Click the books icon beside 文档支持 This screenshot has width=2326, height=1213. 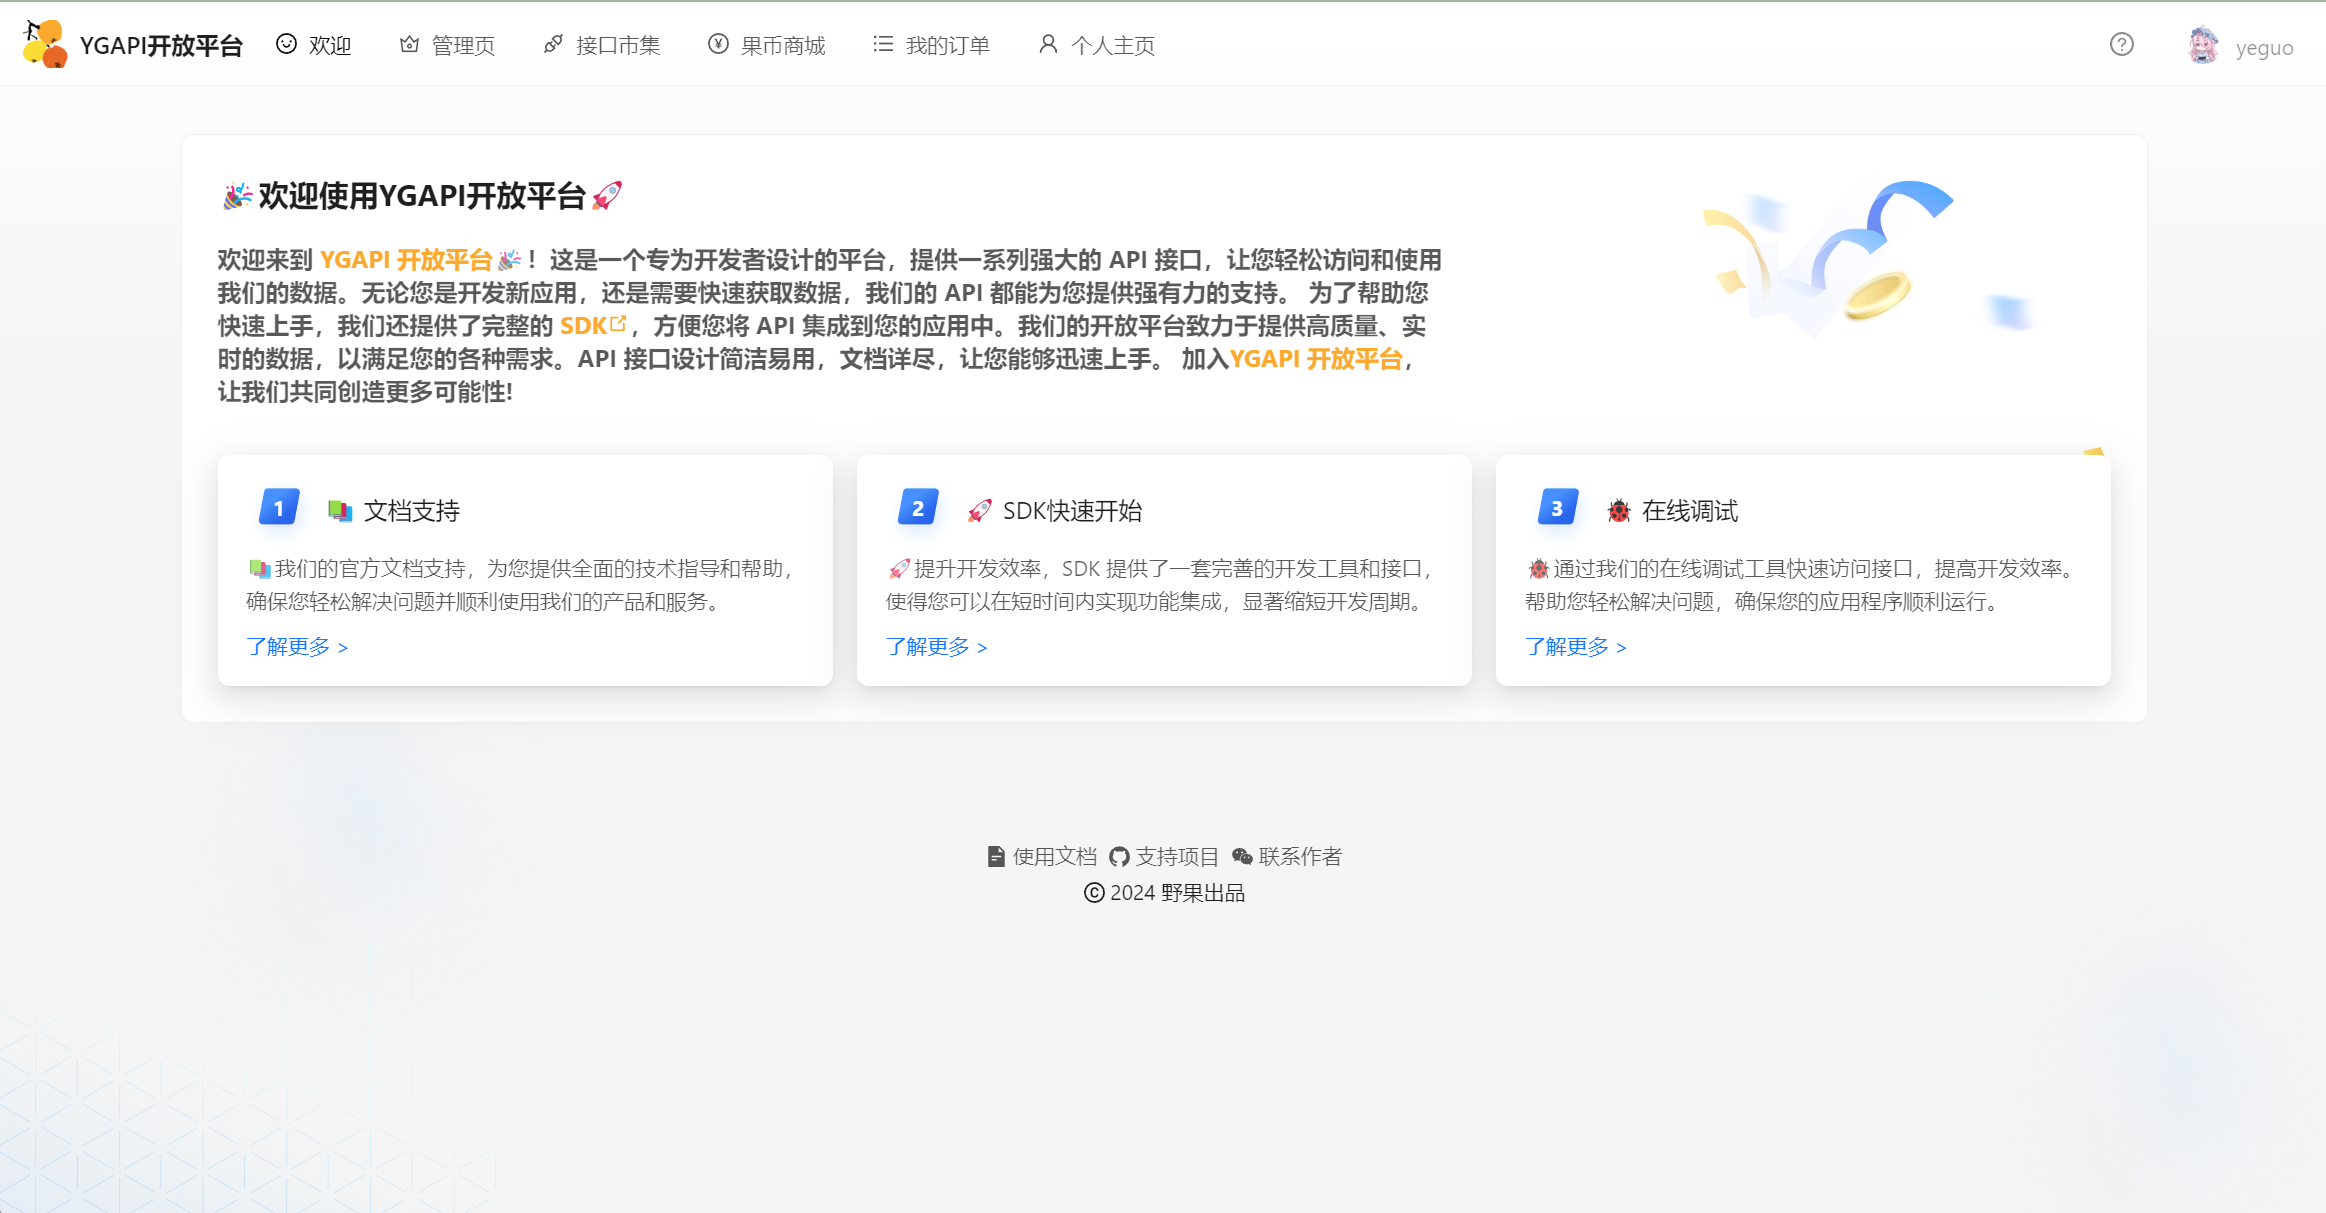pyautogui.click(x=340, y=511)
